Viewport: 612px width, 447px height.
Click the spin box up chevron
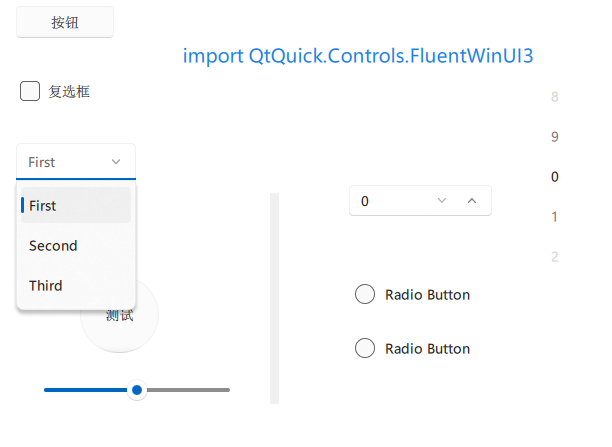pos(472,201)
